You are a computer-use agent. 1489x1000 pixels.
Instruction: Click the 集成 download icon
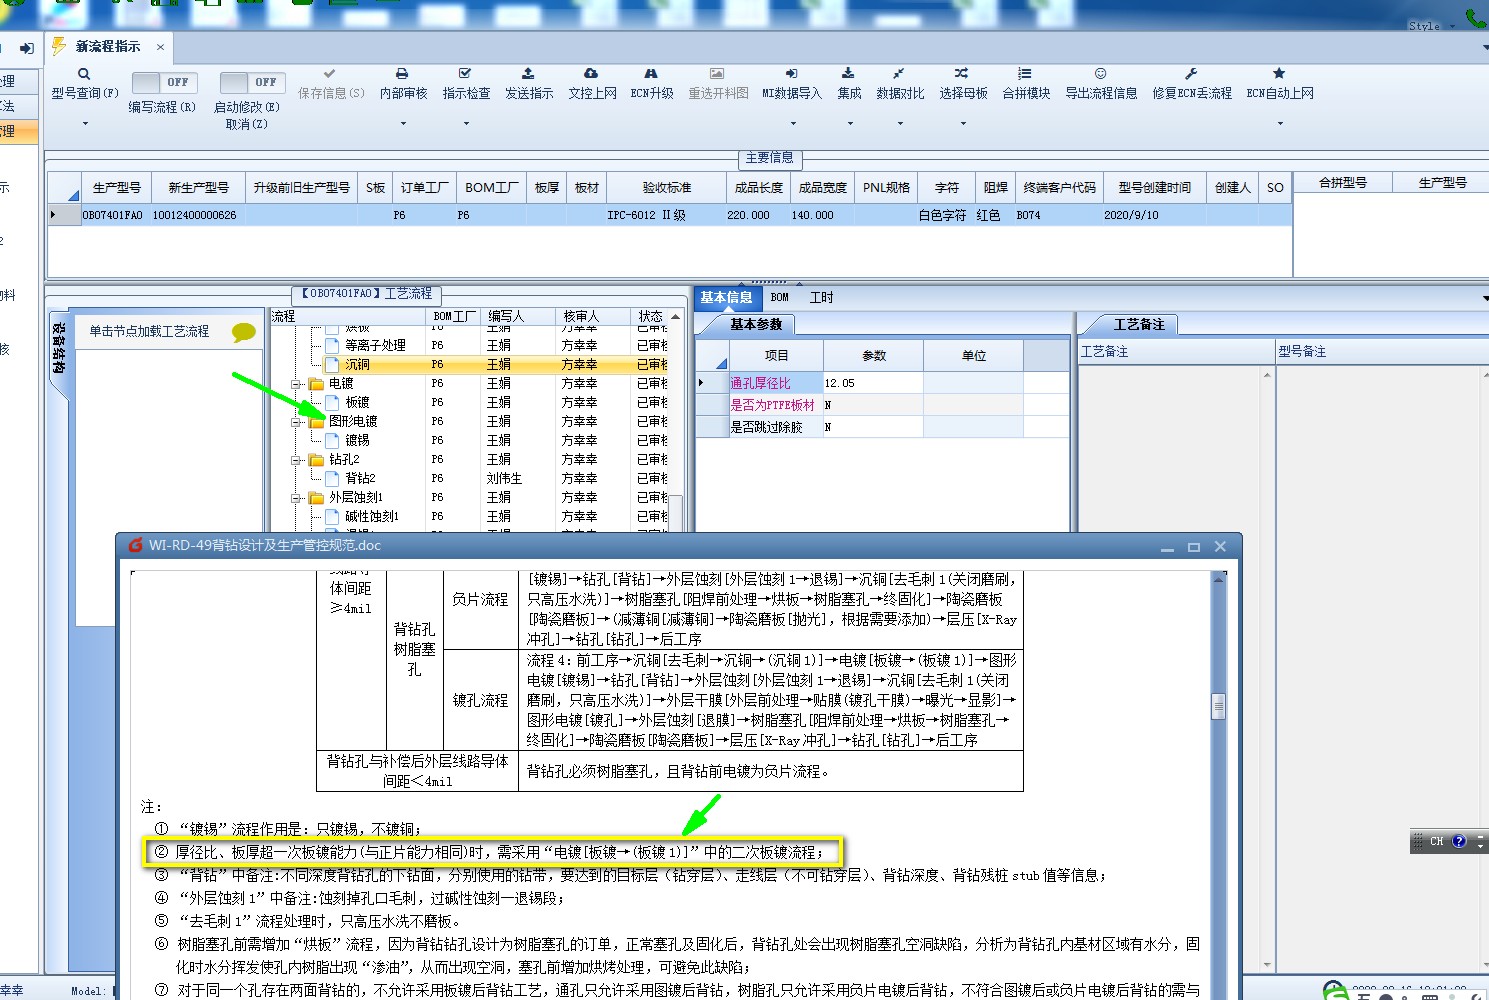[x=848, y=74]
